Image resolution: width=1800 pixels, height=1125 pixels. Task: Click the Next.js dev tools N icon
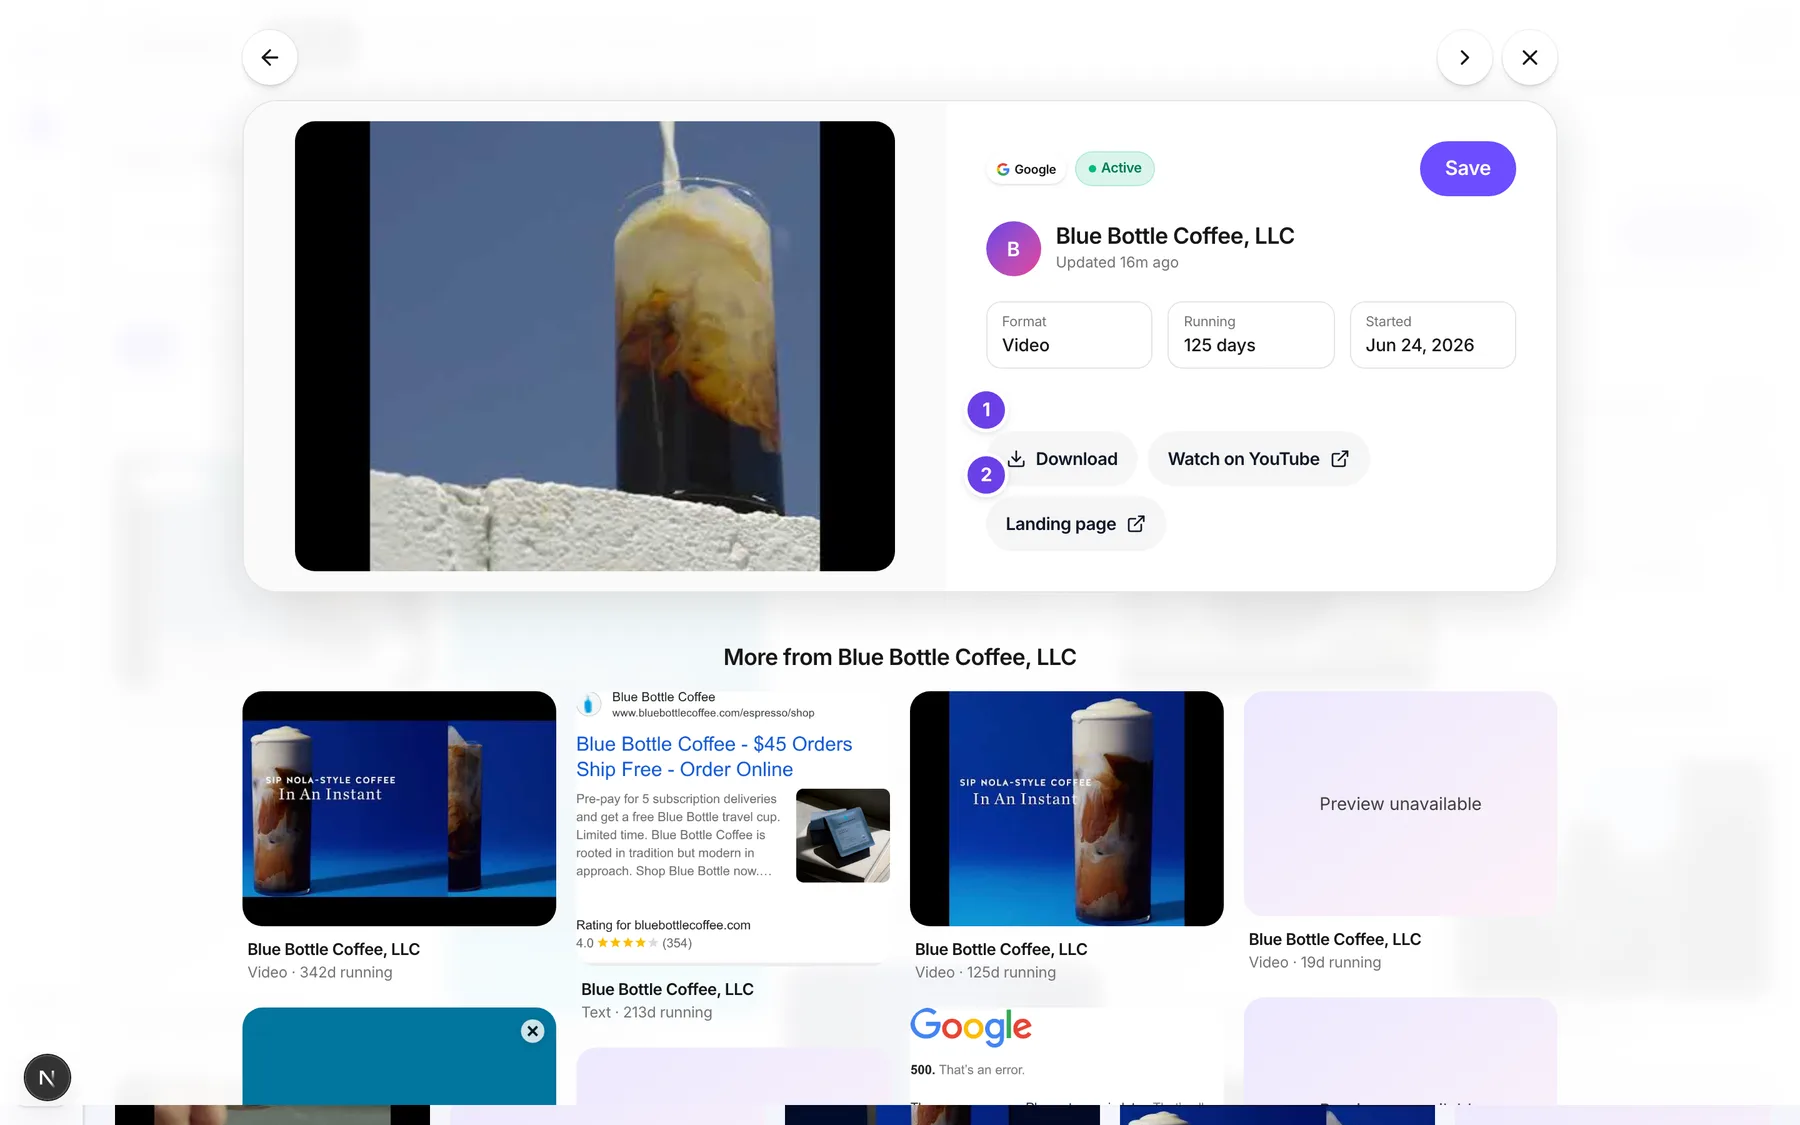[47, 1077]
